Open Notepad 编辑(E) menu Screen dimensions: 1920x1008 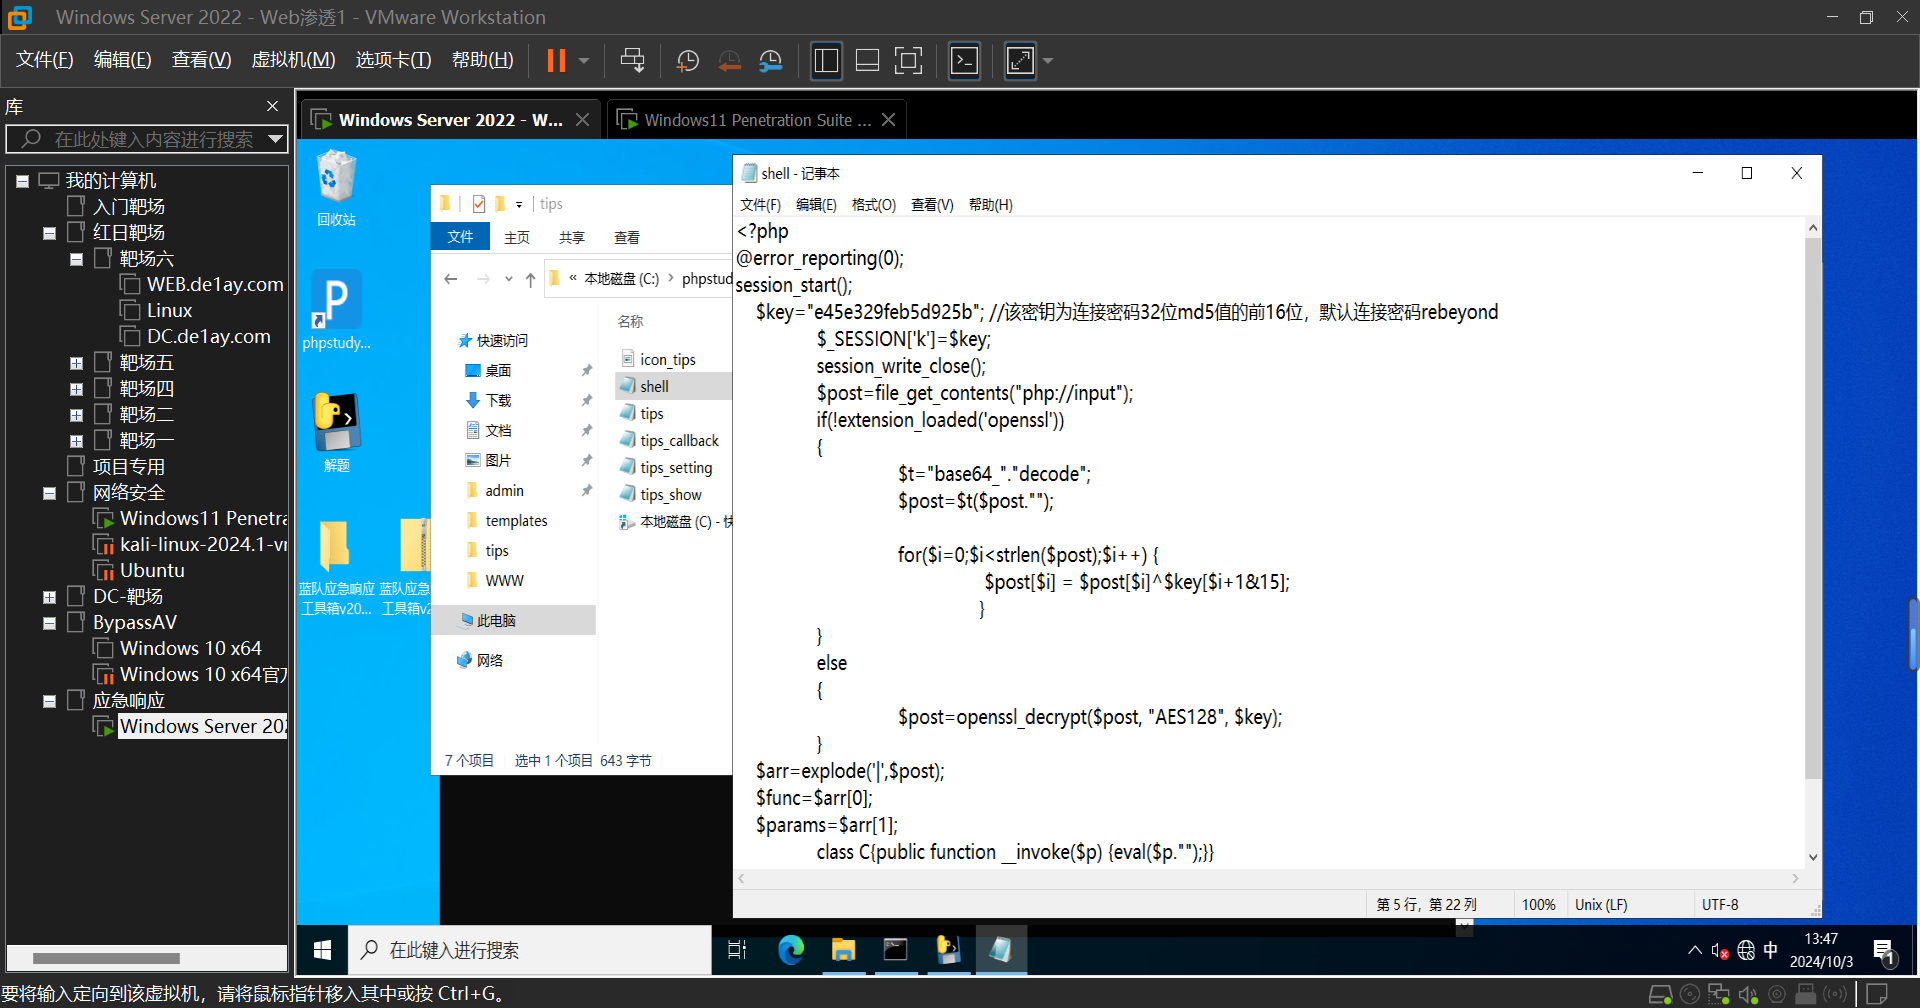pos(816,205)
